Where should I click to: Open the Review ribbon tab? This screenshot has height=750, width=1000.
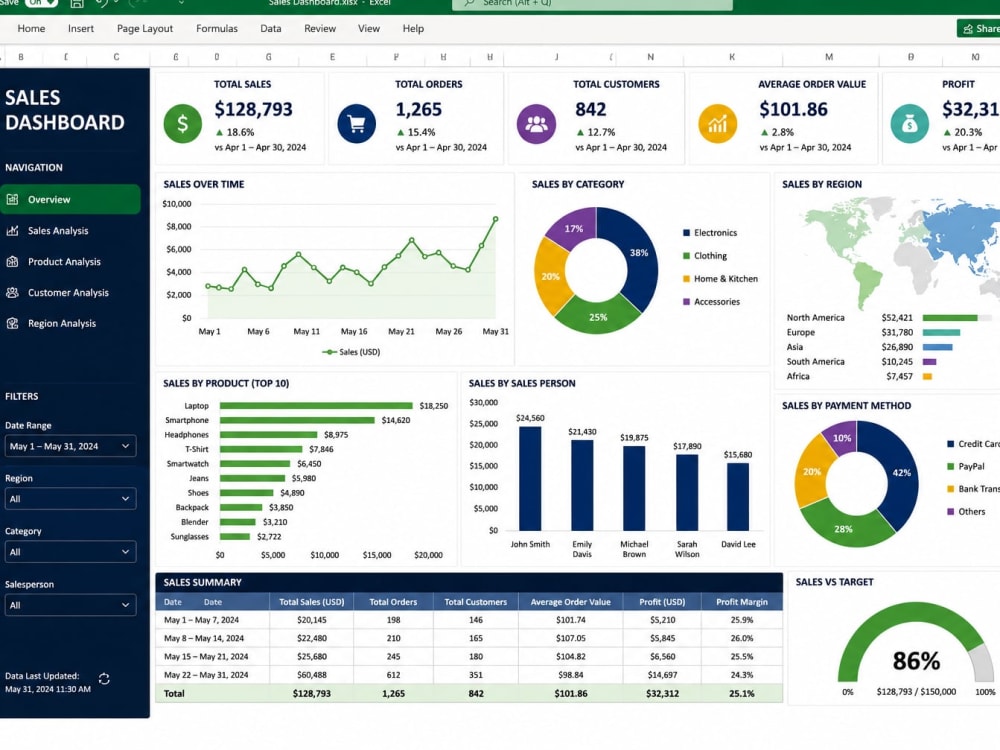pyautogui.click(x=320, y=29)
